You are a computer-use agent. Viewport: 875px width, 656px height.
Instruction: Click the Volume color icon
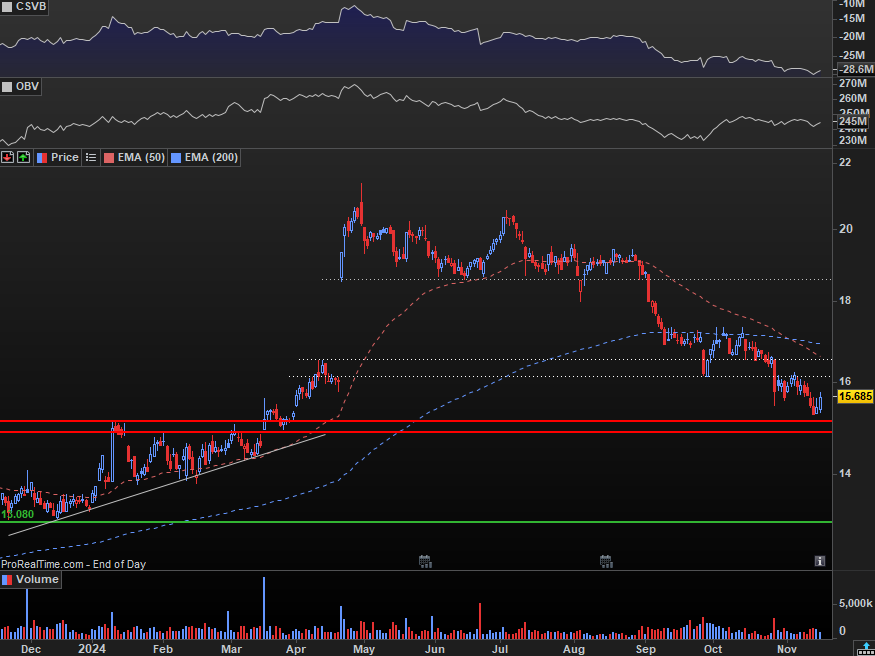(7, 580)
